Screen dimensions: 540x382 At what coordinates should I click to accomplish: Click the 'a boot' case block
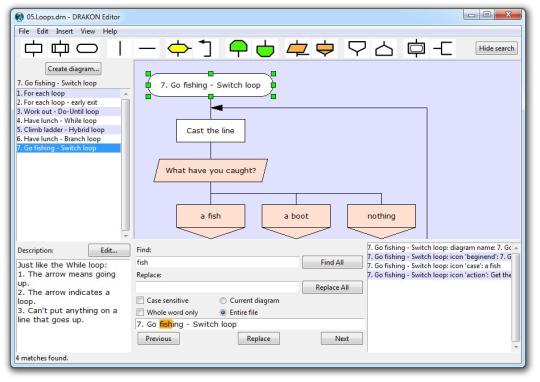[x=296, y=221]
